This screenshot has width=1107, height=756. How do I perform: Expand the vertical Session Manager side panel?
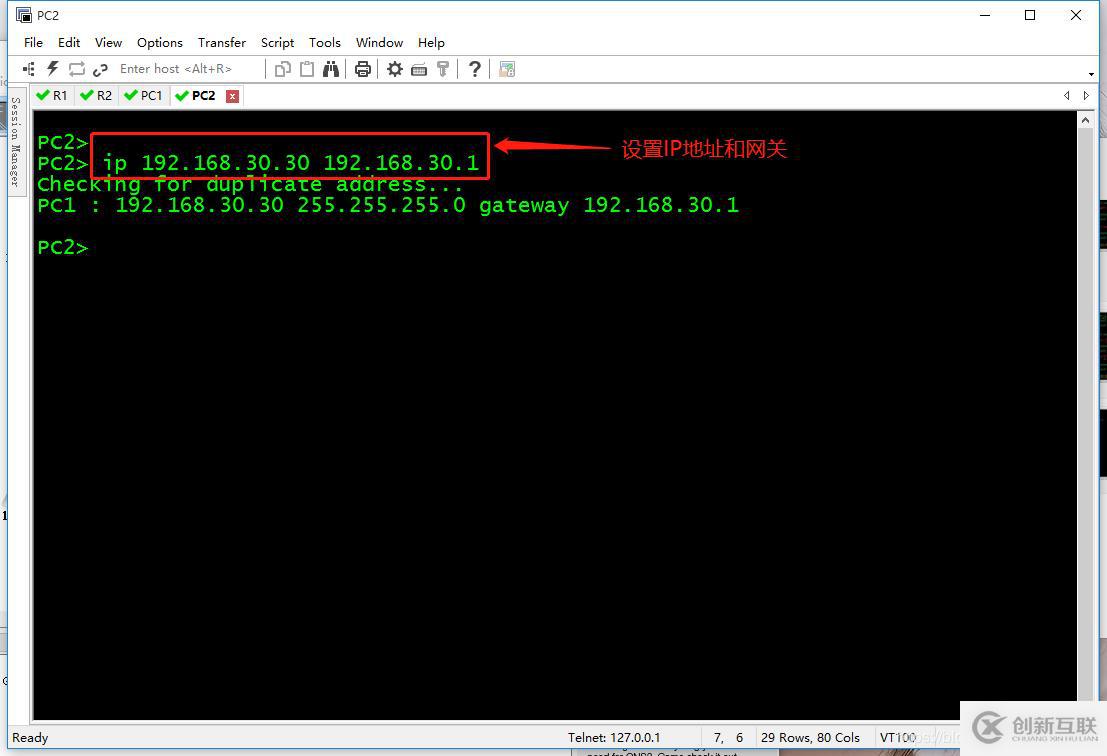point(15,141)
